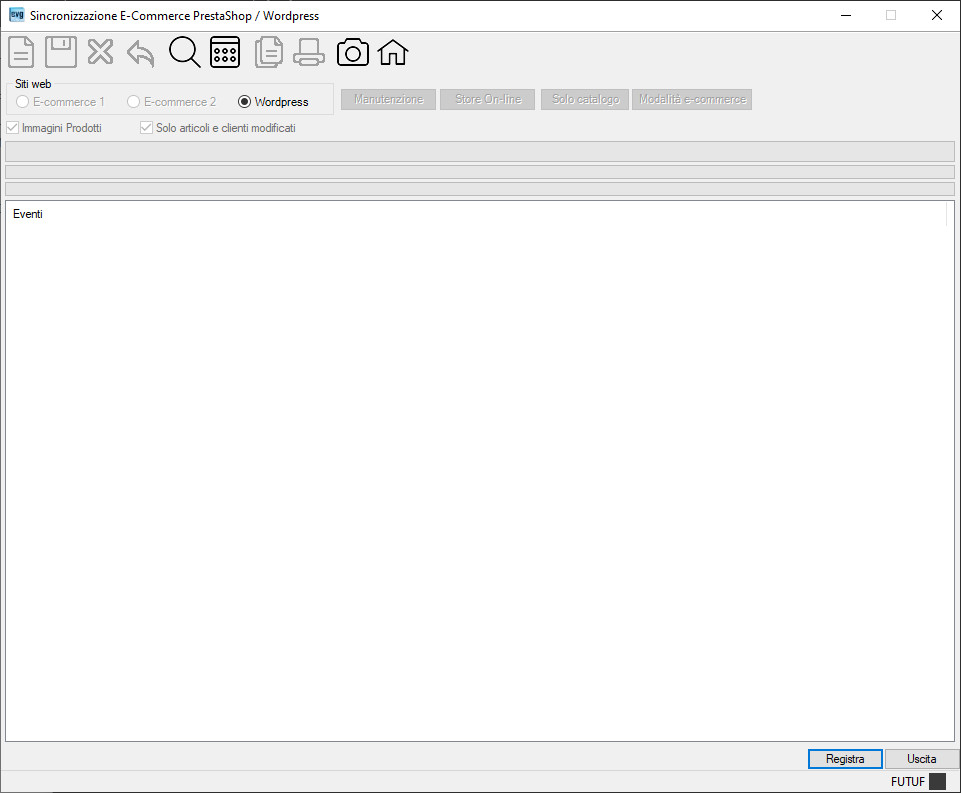Click the X delete toolbar icon
961x793 pixels.
(101, 52)
